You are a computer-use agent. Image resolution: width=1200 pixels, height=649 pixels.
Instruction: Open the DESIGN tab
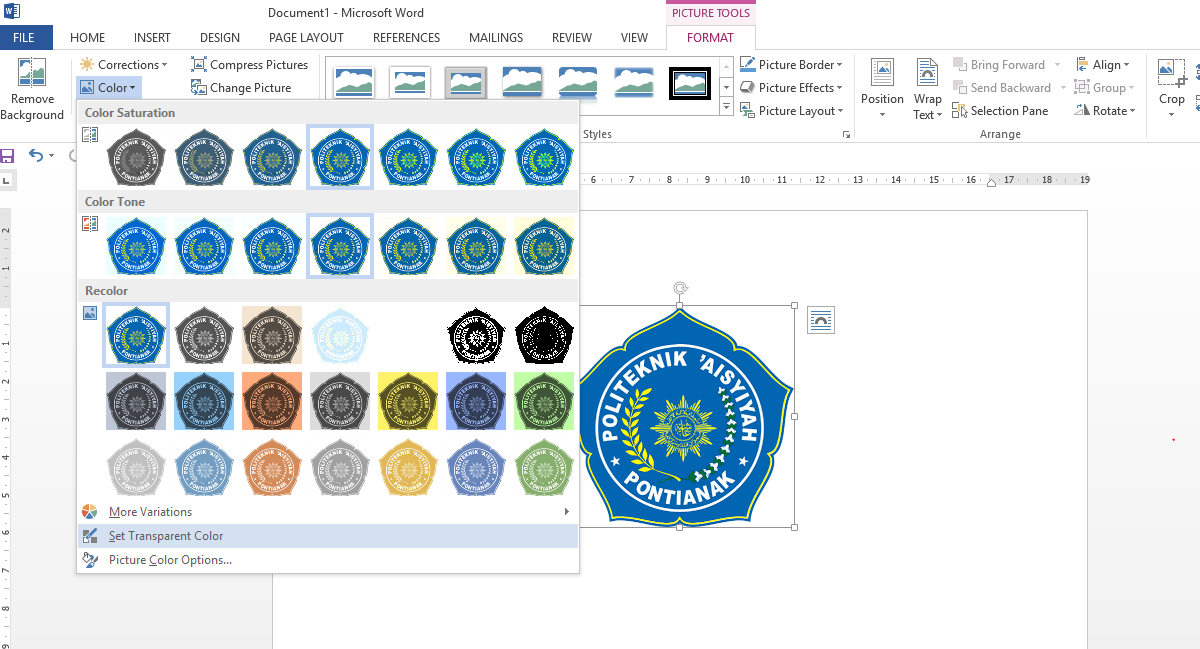pyautogui.click(x=220, y=38)
